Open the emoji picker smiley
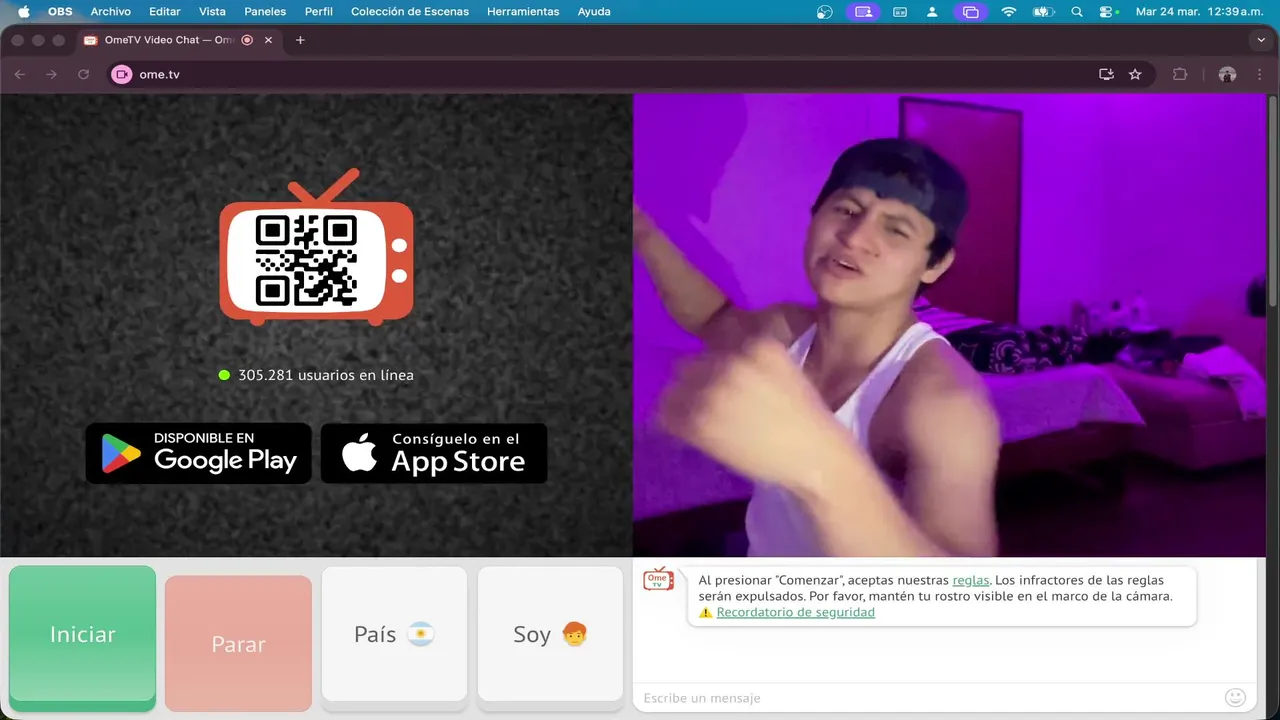Viewport: 1280px width, 720px height. [1235, 697]
